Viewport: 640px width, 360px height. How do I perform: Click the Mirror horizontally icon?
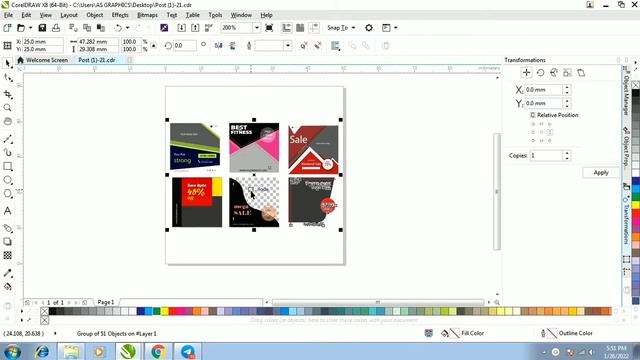point(218,46)
